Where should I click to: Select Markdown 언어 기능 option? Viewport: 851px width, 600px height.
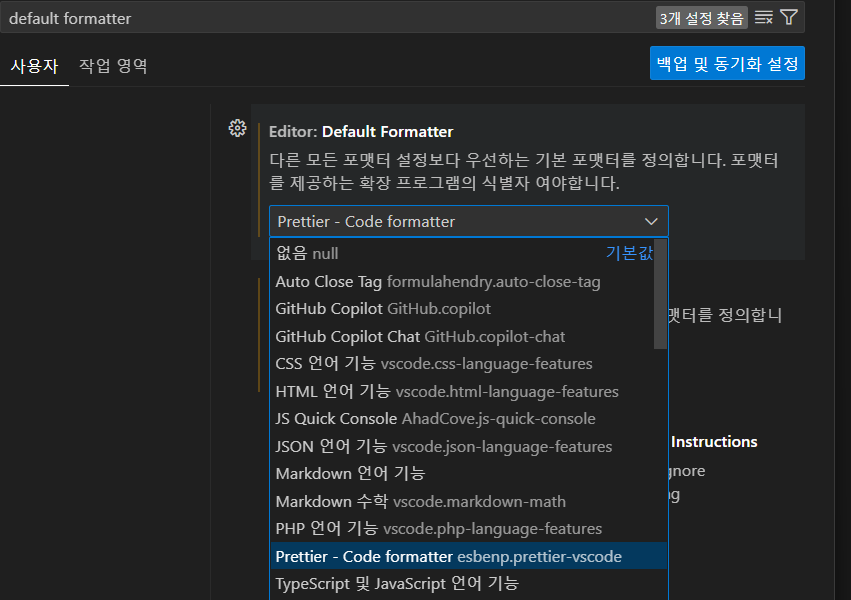point(469,474)
